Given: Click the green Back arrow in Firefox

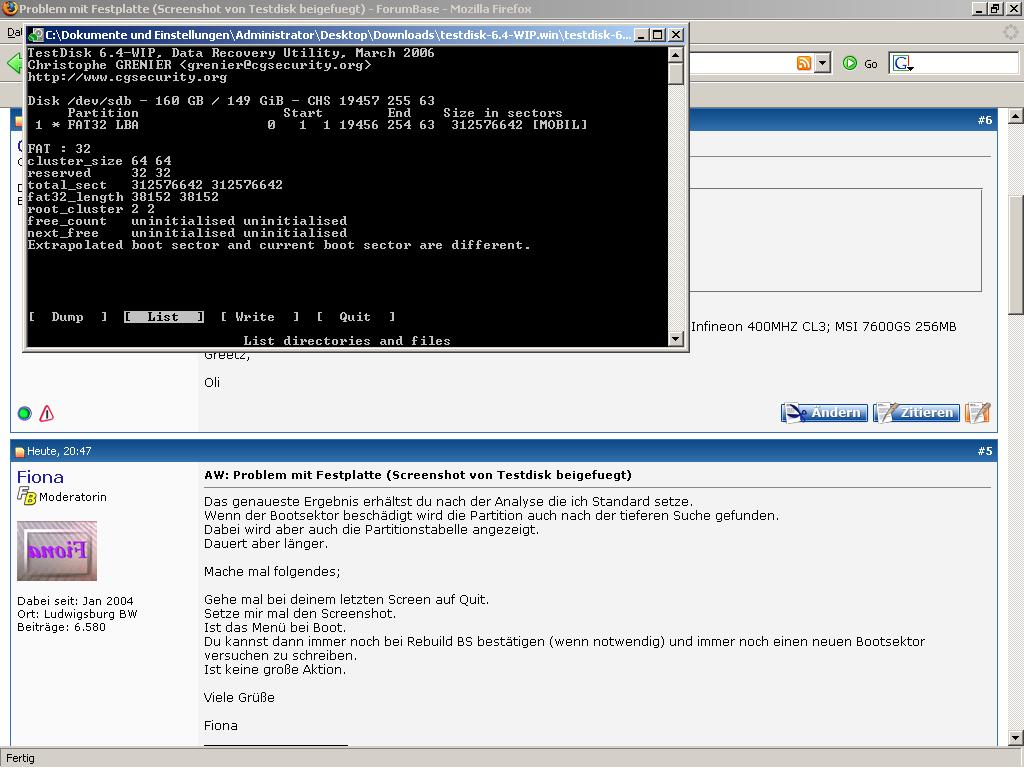Looking at the screenshot, I should [x=14, y=63].
